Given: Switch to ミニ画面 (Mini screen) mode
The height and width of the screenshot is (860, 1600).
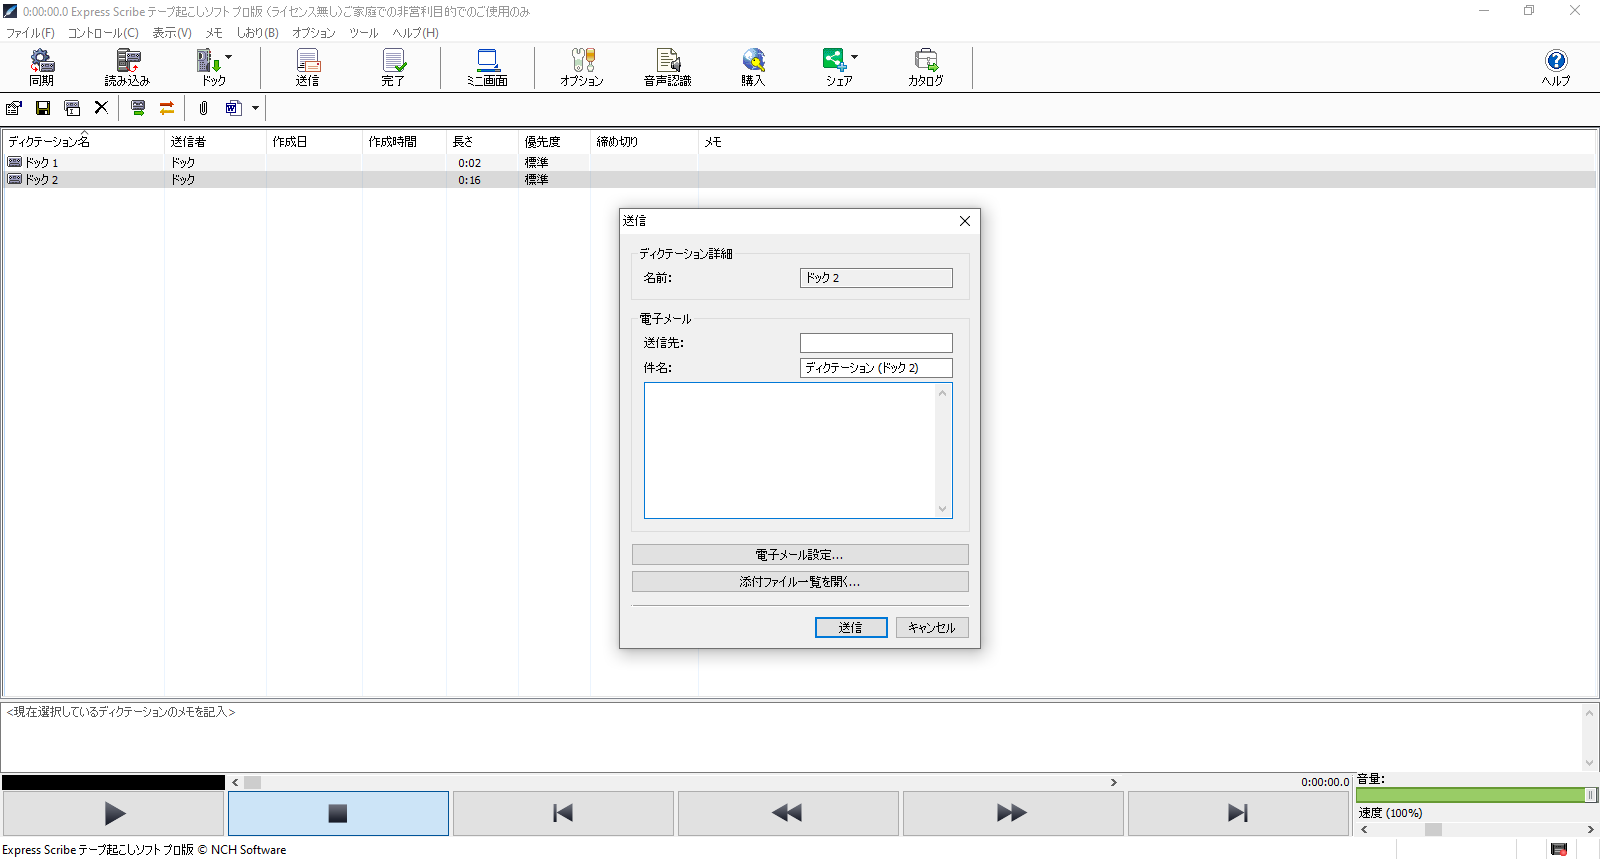Looking at the screenshot, I should [x=487, y=67].
